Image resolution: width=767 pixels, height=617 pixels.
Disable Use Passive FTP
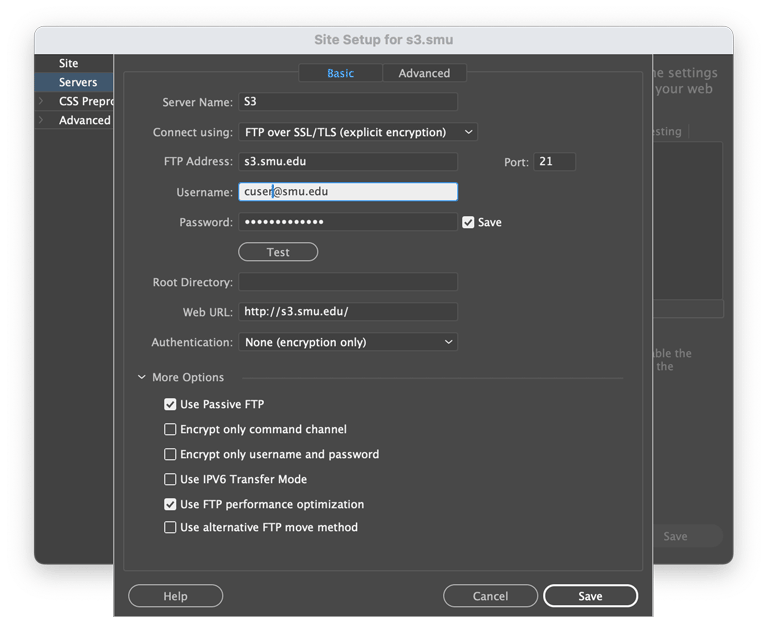(x=170, y=405)
